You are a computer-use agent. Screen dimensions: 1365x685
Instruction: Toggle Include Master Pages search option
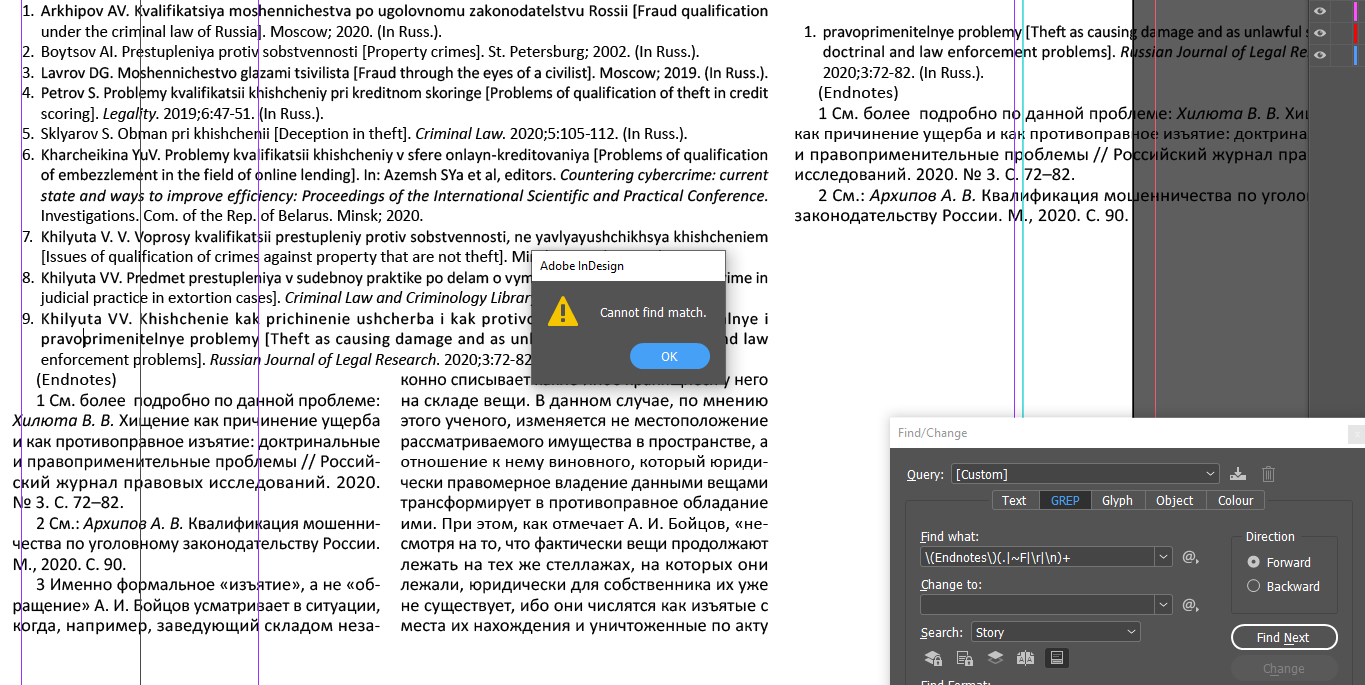(1025, 658)
